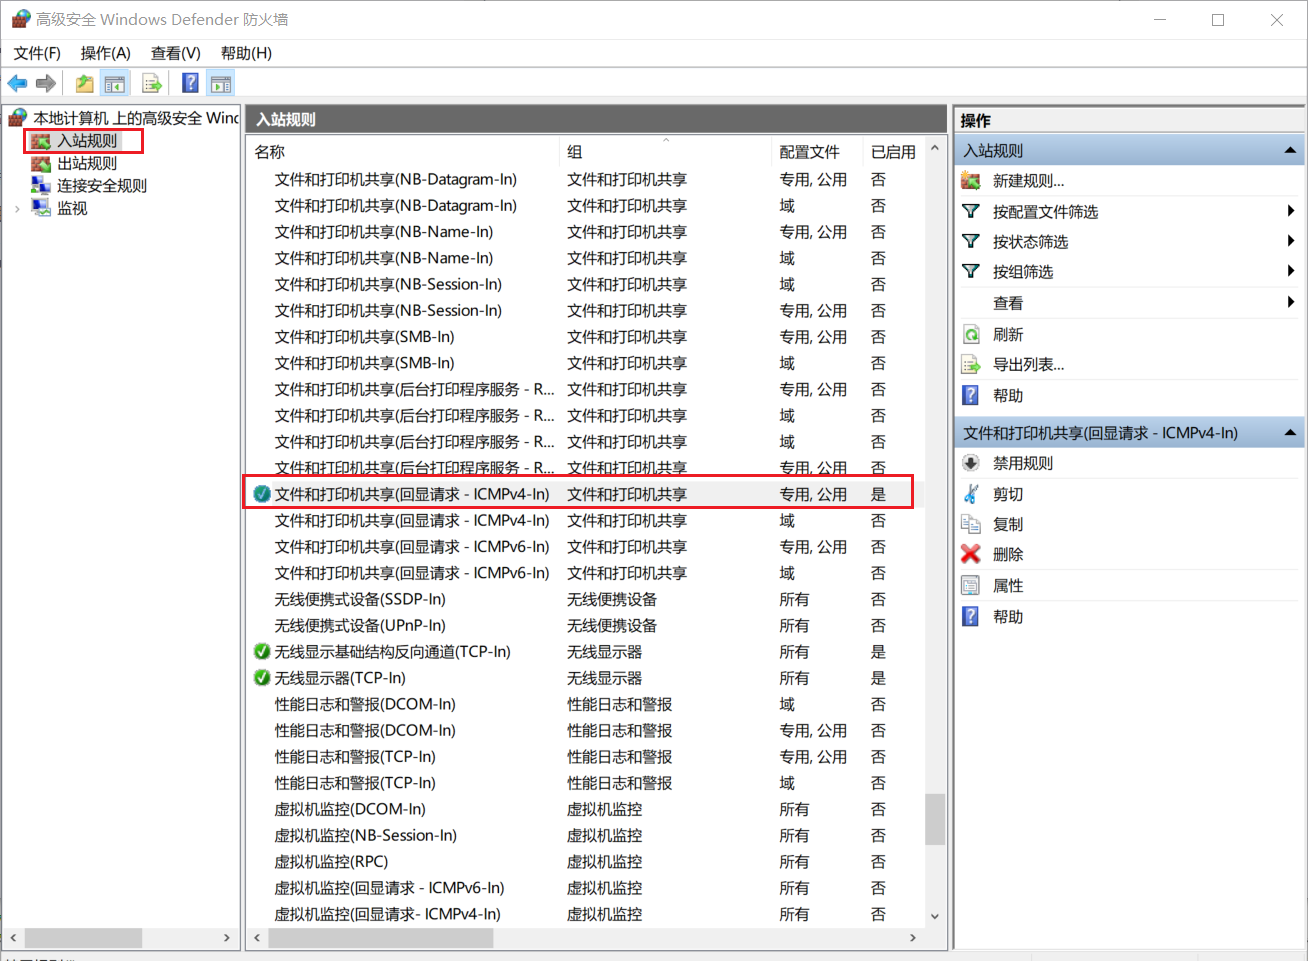The image size is (1308, 961).
Task: Click the left tree horizontal scrollbar thumb
Action: click(x=83, y=938)
